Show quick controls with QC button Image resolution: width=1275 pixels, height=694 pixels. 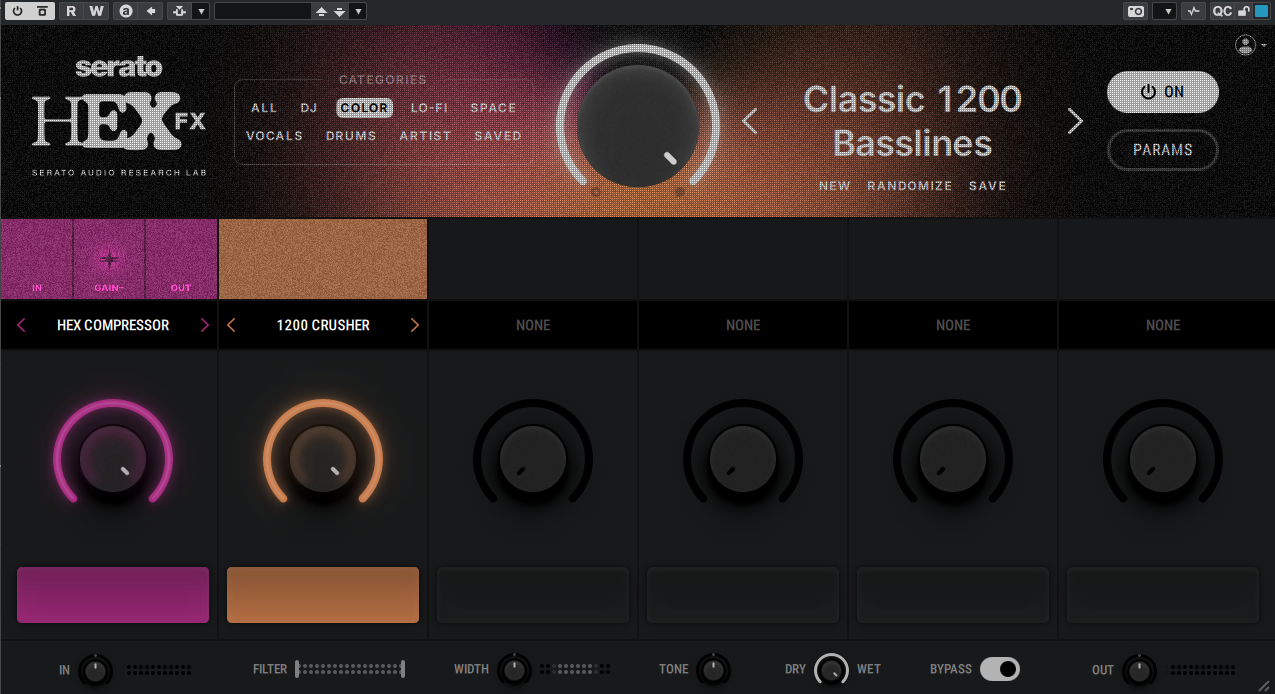(1222, 11)
